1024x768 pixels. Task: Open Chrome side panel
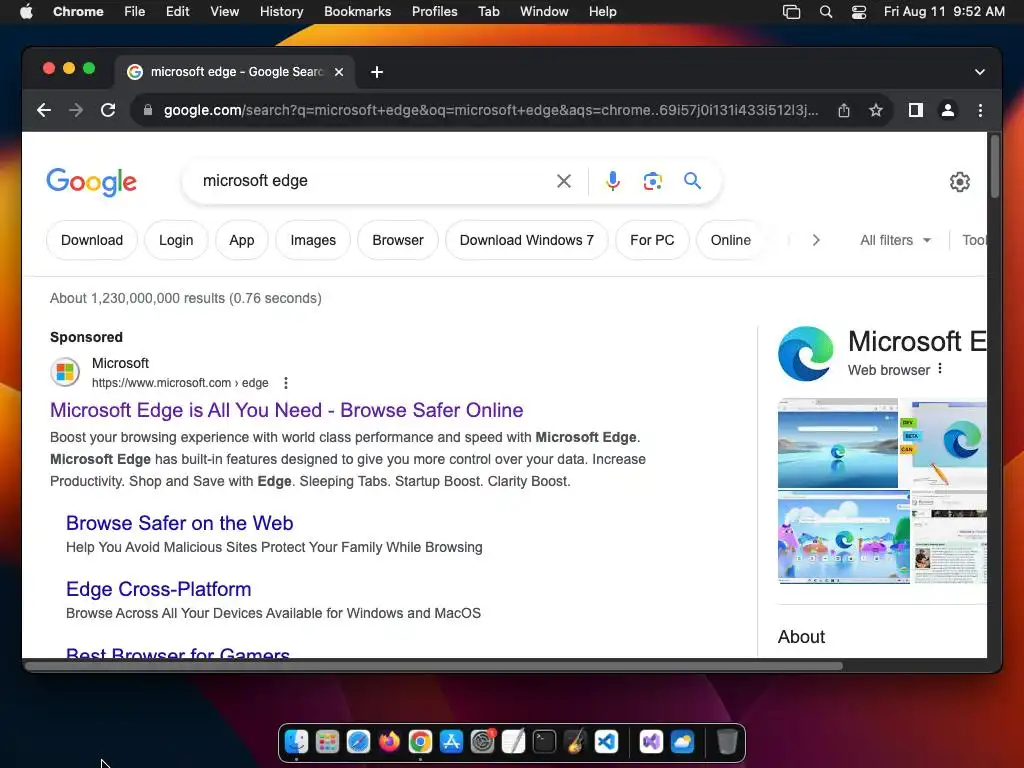(916, 110)
